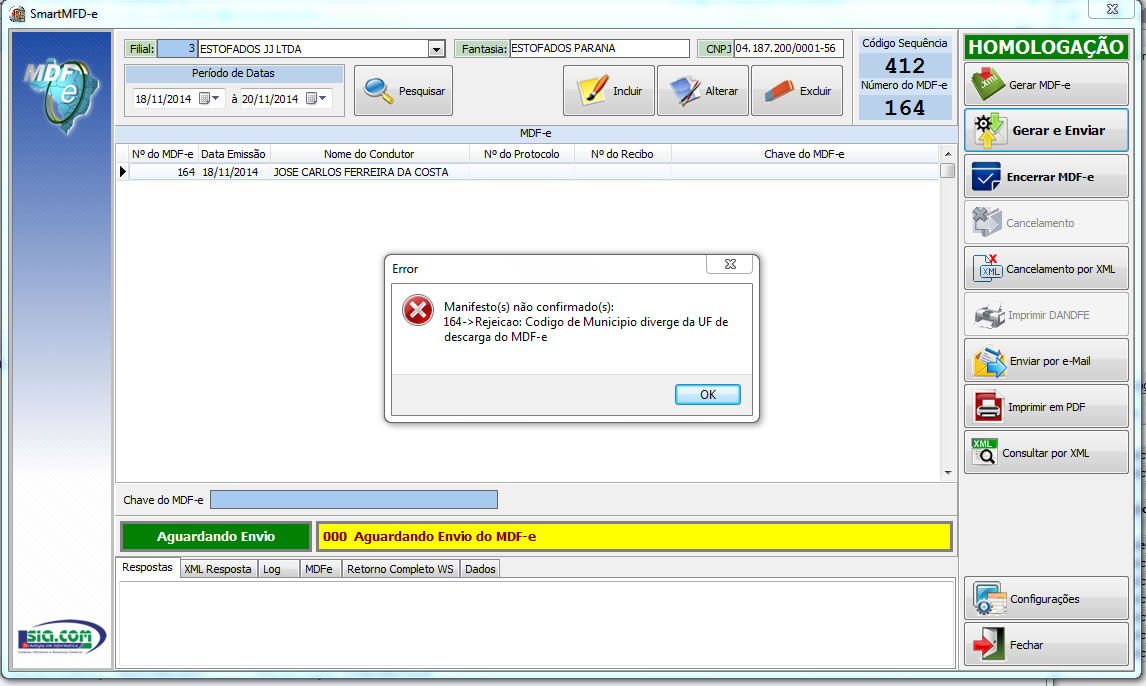Click the grid scroll down arrow
Viewport: 1146px width, 686px height.
948,473
